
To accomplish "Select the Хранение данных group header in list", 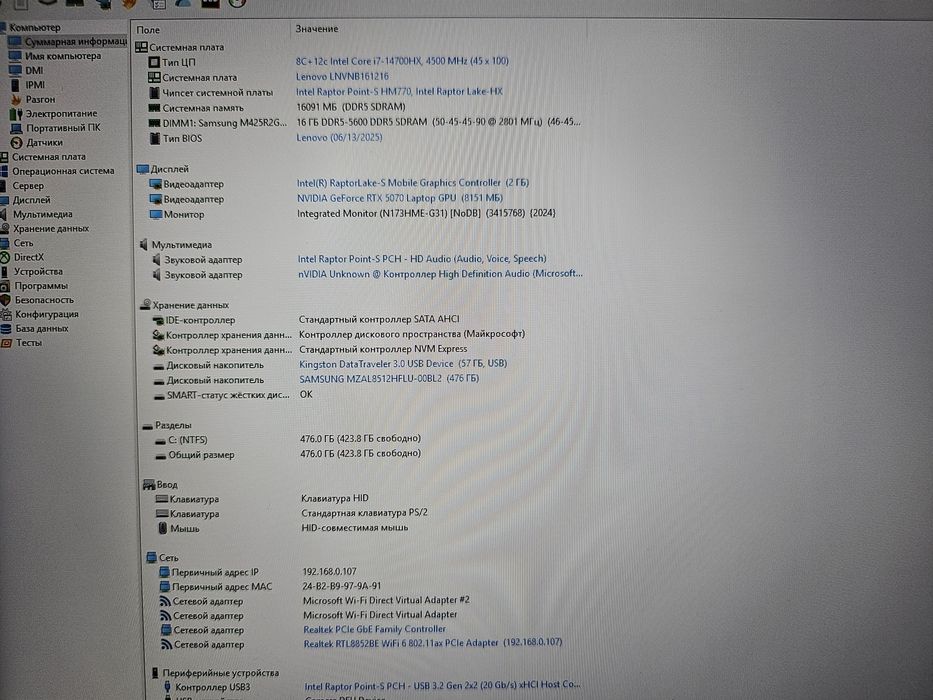I will (184, 305).
